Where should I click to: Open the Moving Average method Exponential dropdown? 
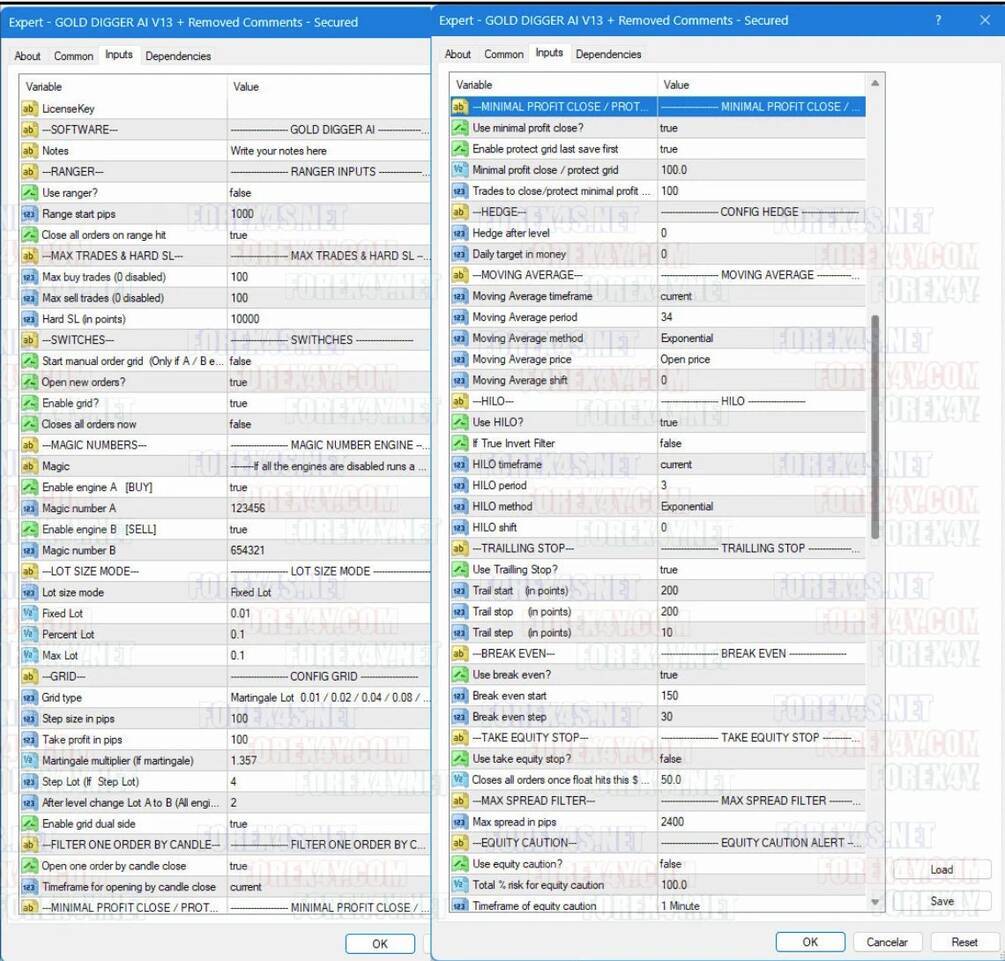click(x=761, y=338)
